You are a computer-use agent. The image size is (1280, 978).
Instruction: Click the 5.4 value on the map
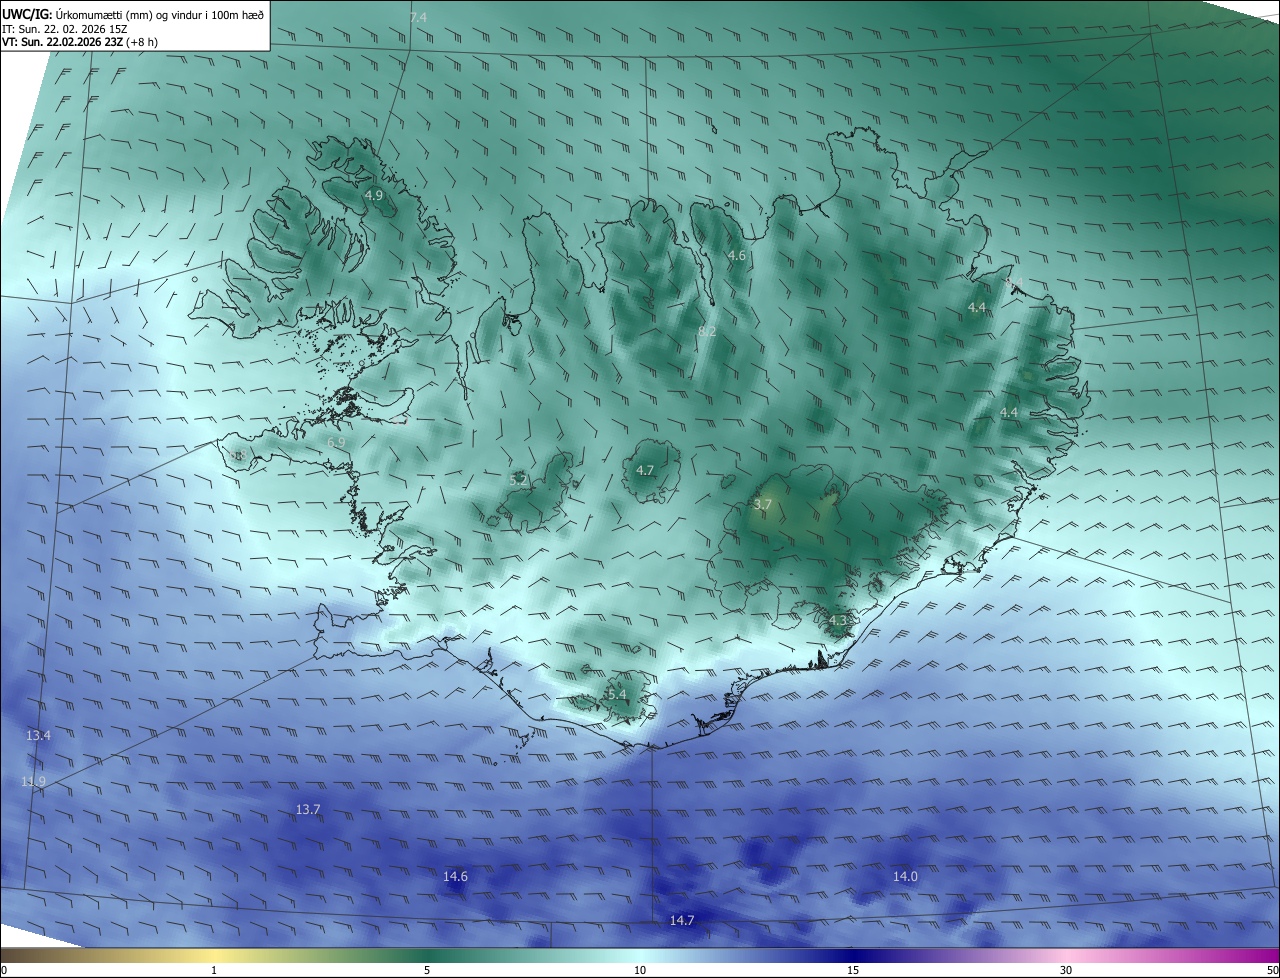pyautogui.click(x=617, y=694)
